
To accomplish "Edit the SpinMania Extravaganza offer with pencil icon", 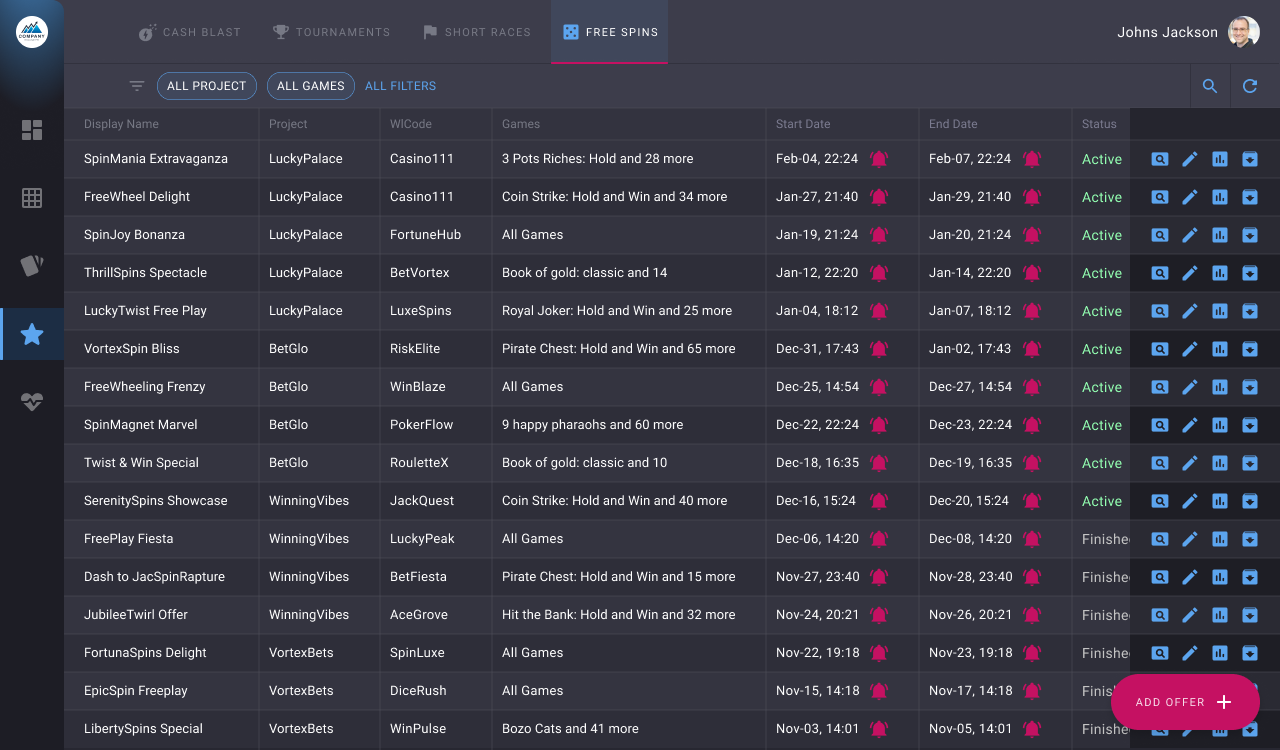I will pos(1190,159).
